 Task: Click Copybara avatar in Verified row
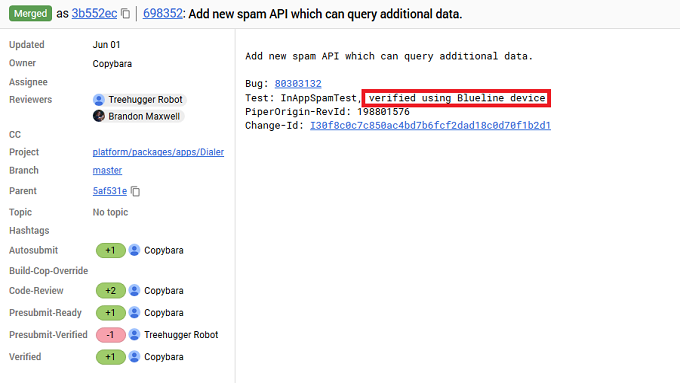[x=134, y=357]
